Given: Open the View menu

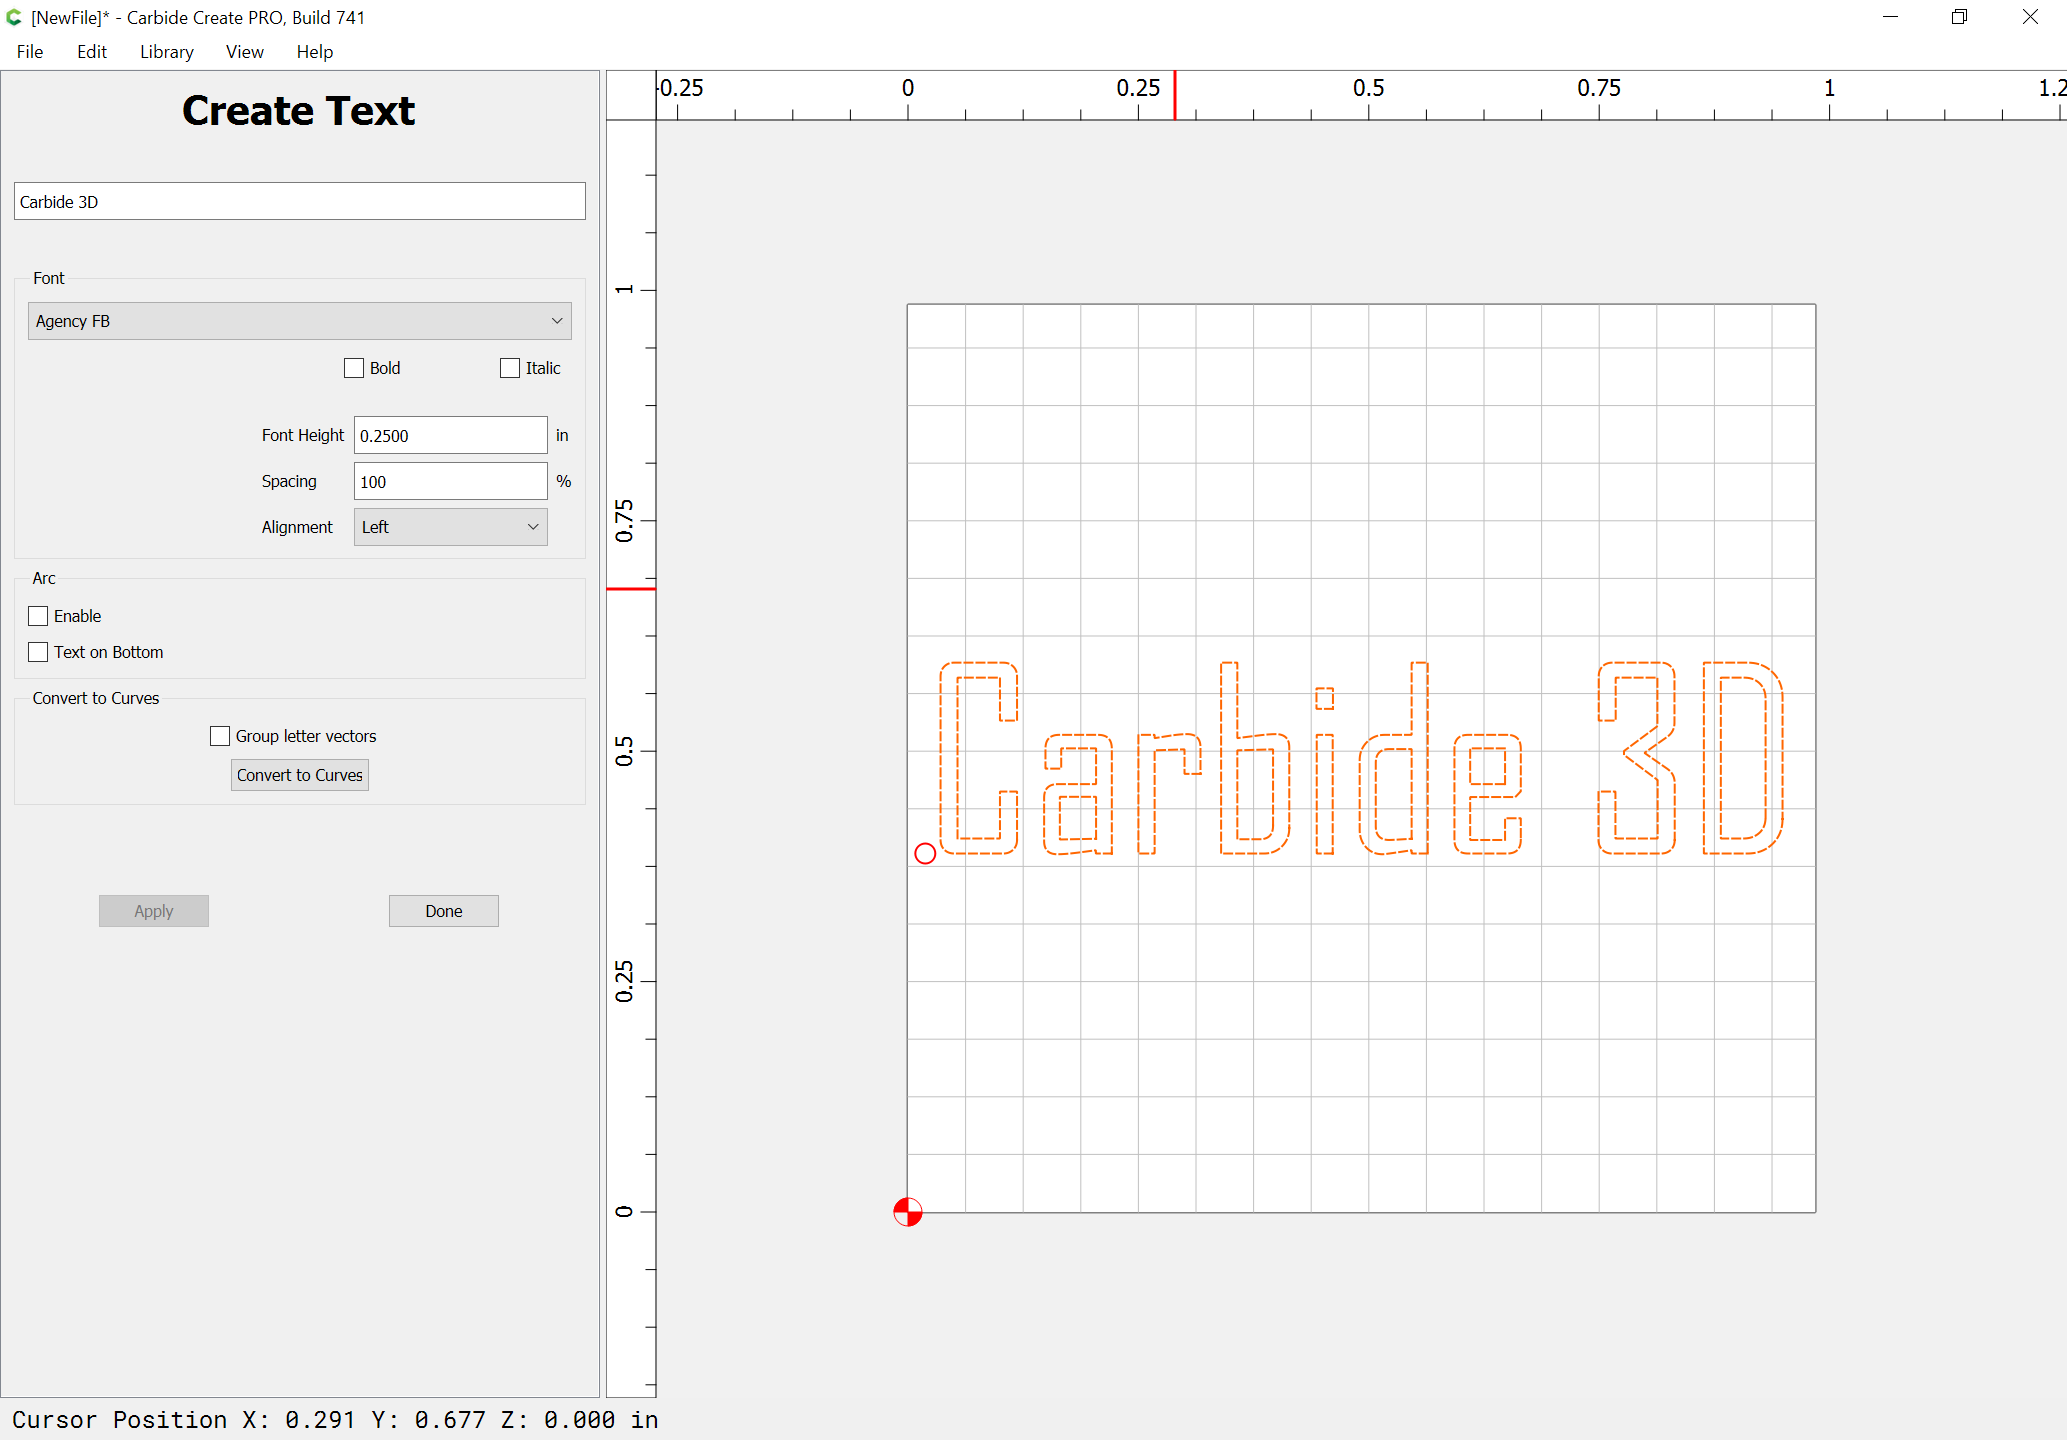Looking at the screenshot, I should 244,52.
